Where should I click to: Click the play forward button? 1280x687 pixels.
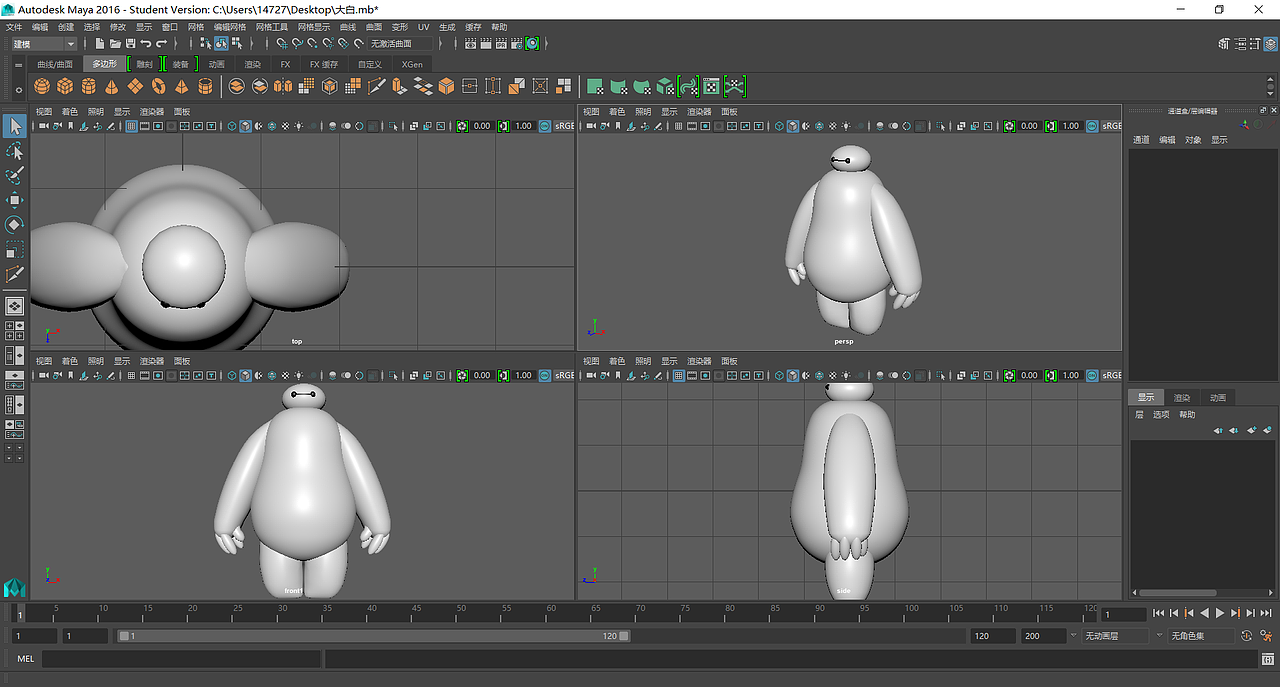click(1219, 613)
